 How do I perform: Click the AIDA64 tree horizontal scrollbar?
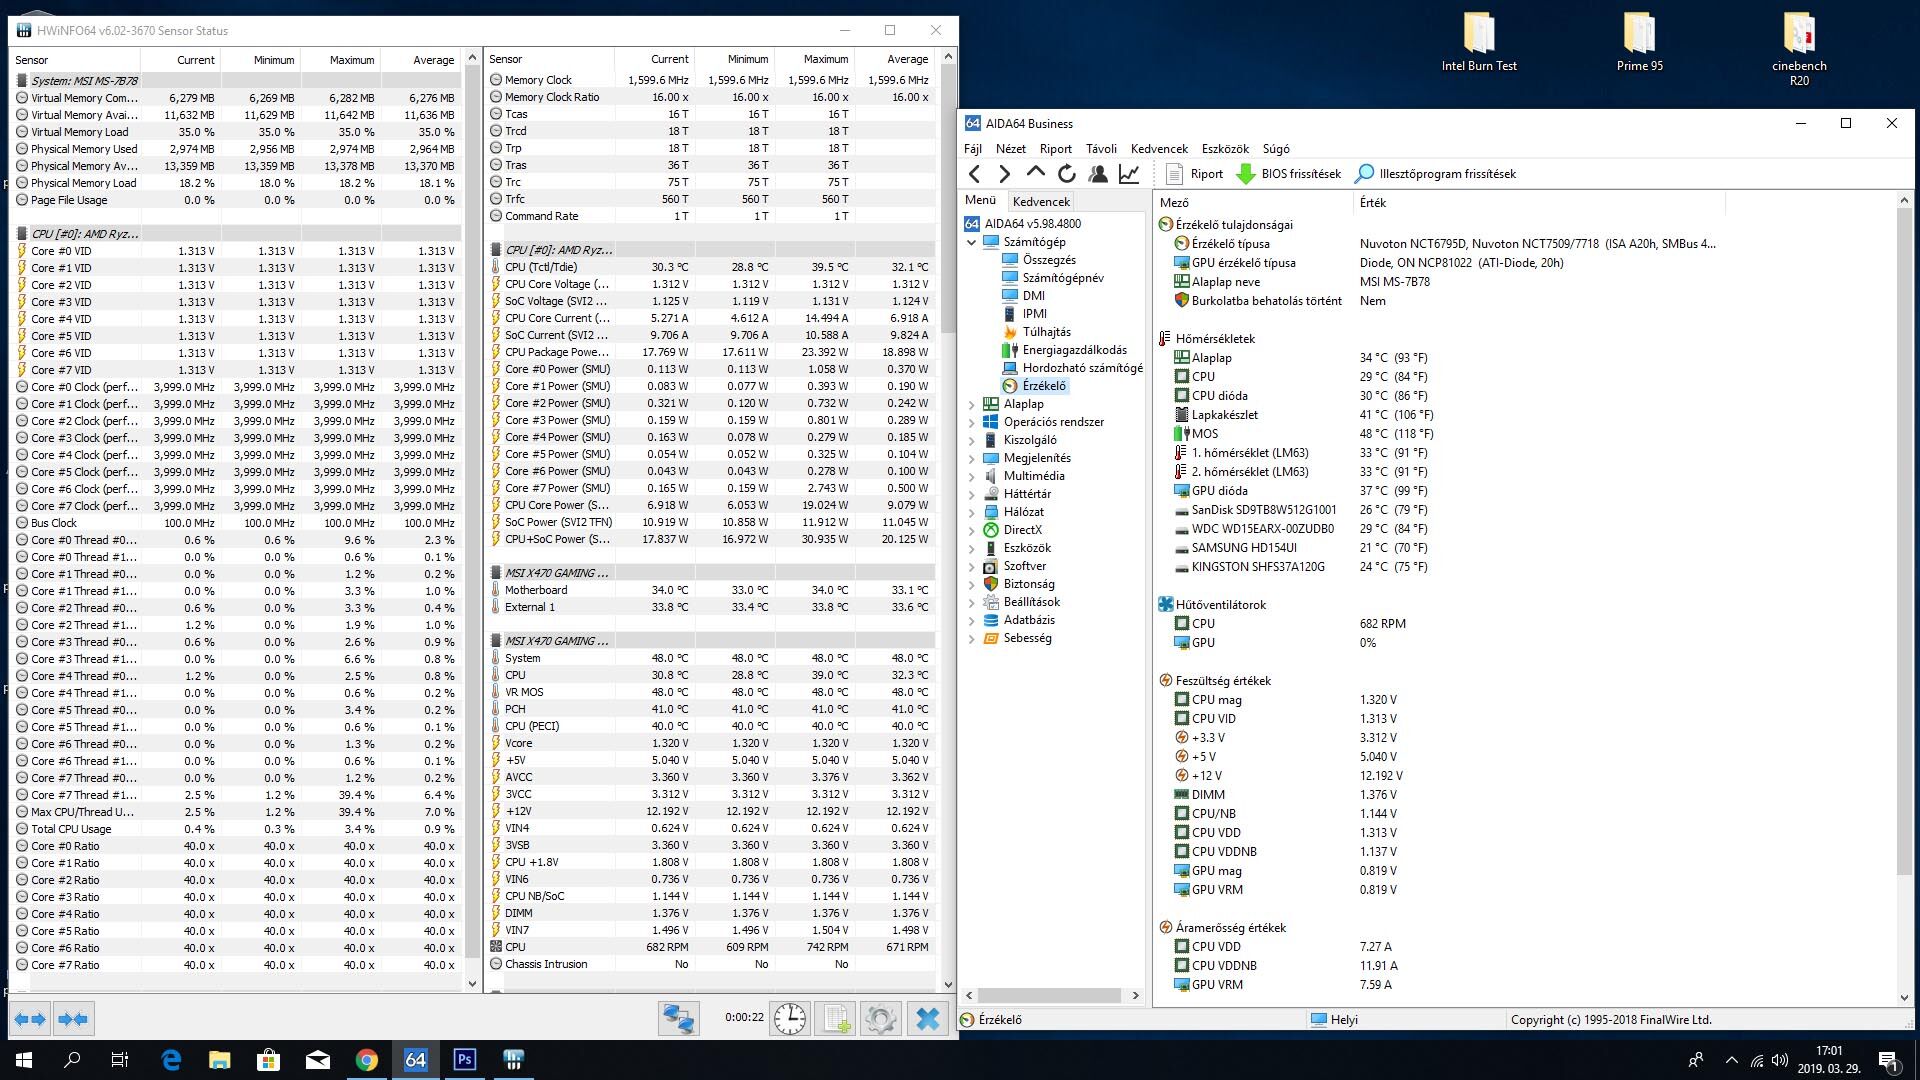(1050, 995)
